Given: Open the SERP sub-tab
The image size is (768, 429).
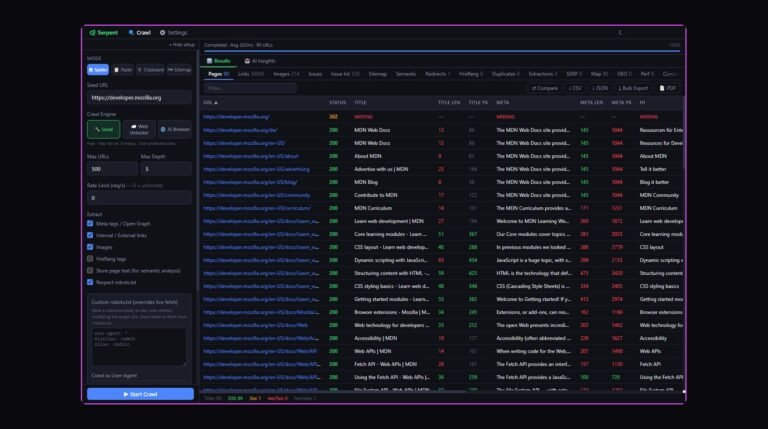Looking at the screenshot, I should [574, 74].
